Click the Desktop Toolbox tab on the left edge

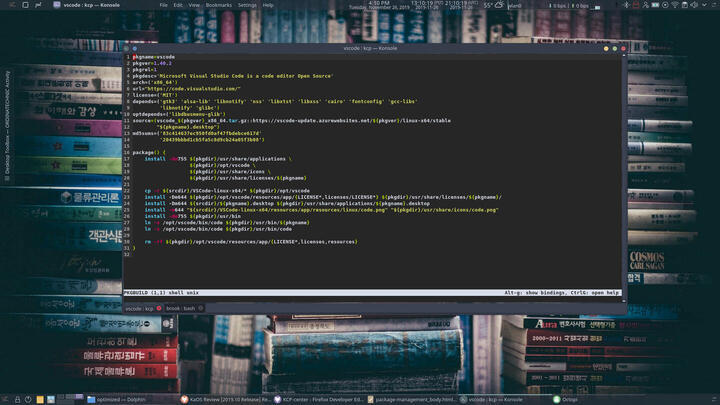7,125
